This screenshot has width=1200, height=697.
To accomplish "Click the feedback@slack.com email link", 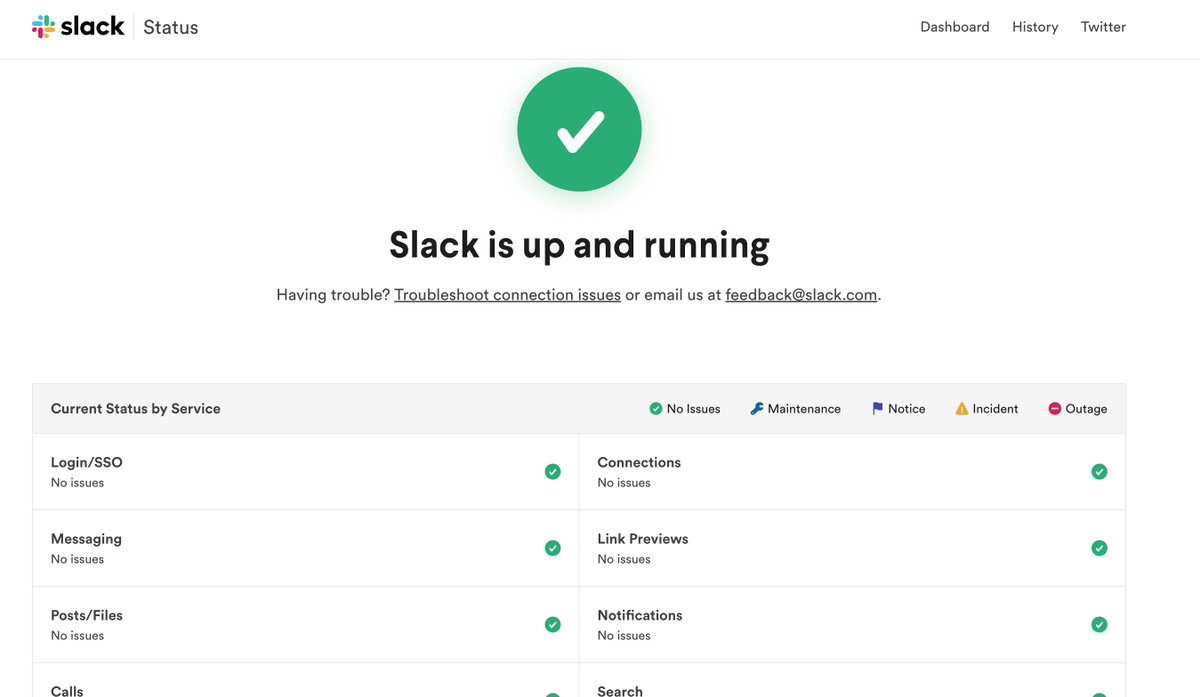I will 801,295.
